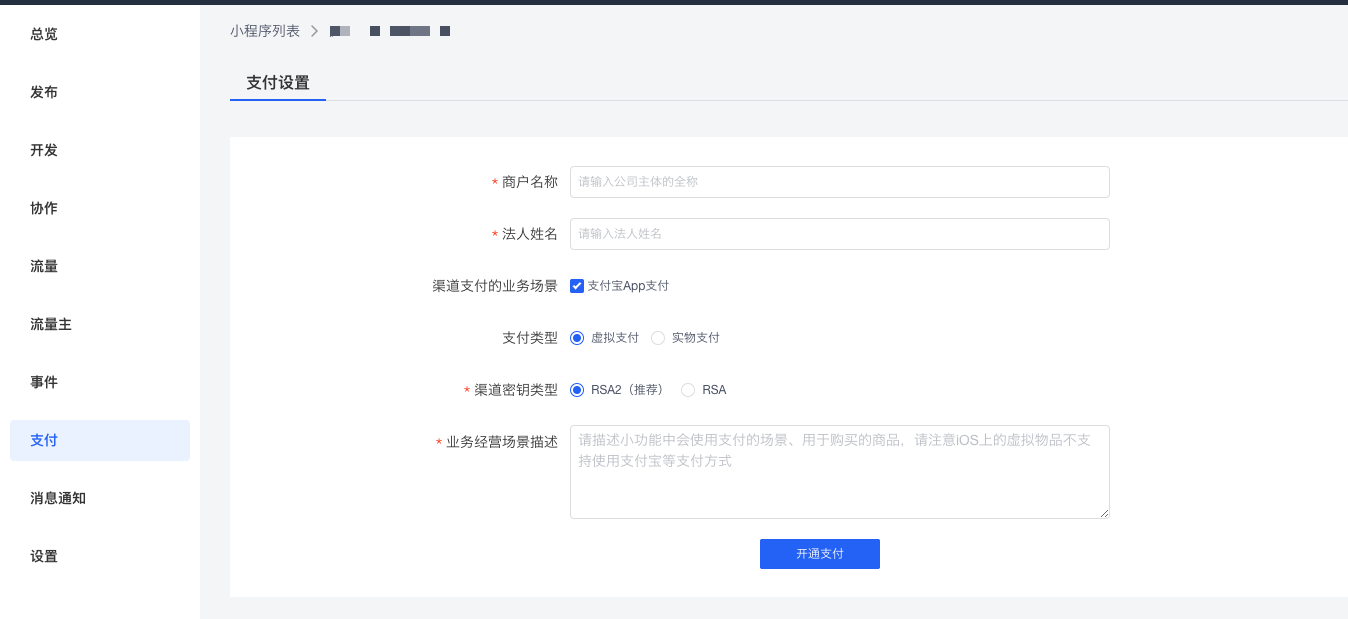Open the 发布 publishing section

click(45, 91)
